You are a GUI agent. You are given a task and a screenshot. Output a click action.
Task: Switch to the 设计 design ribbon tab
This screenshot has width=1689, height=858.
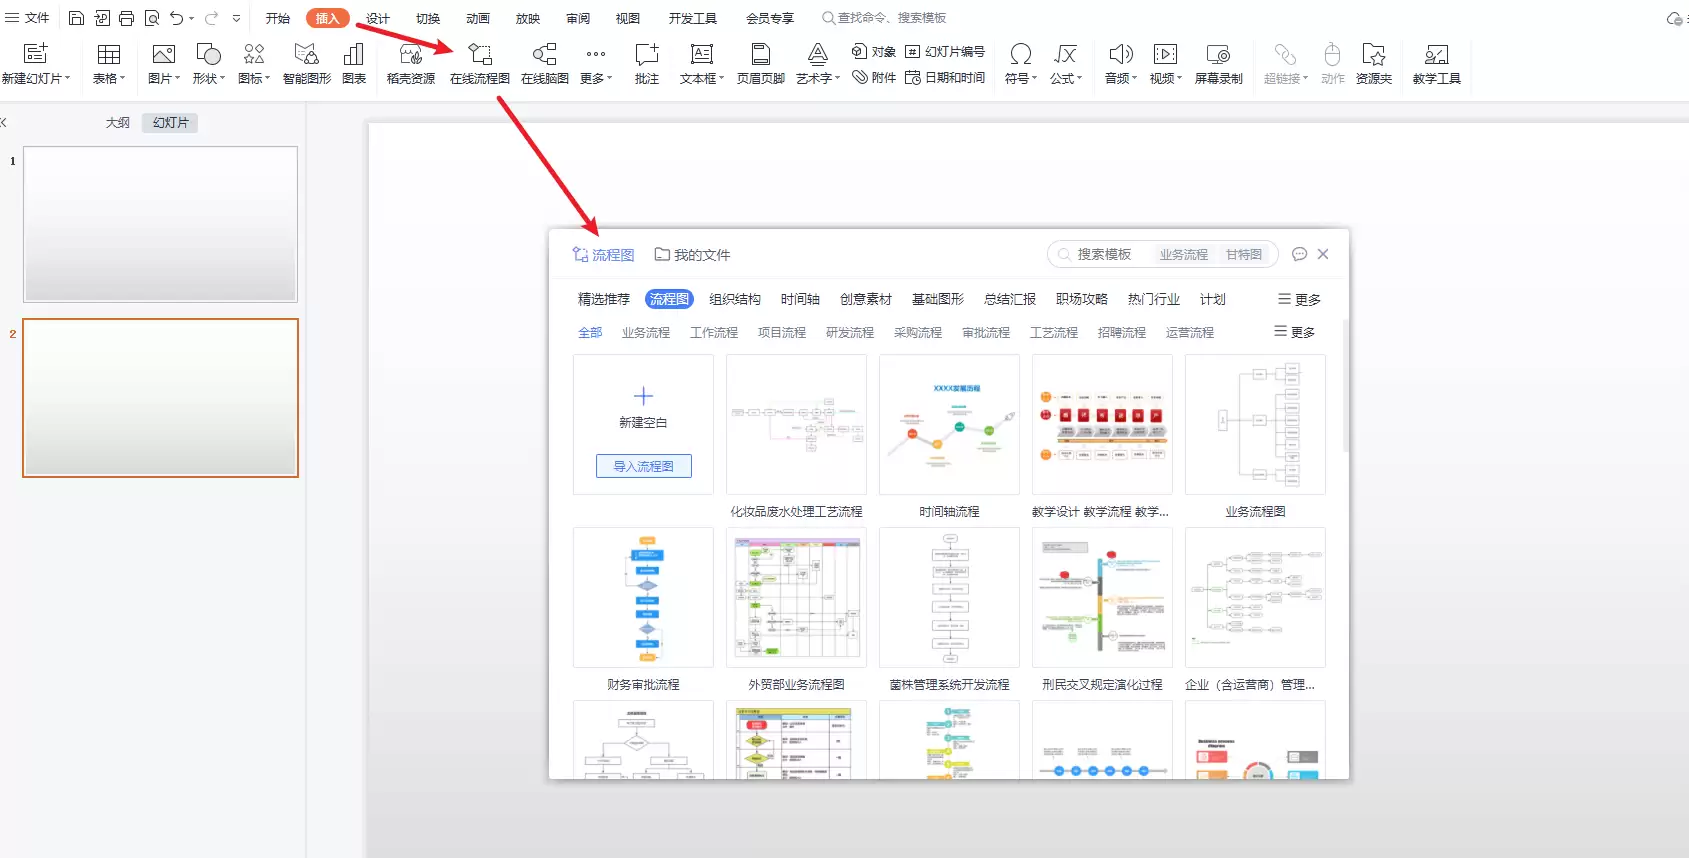pos(378,18)
